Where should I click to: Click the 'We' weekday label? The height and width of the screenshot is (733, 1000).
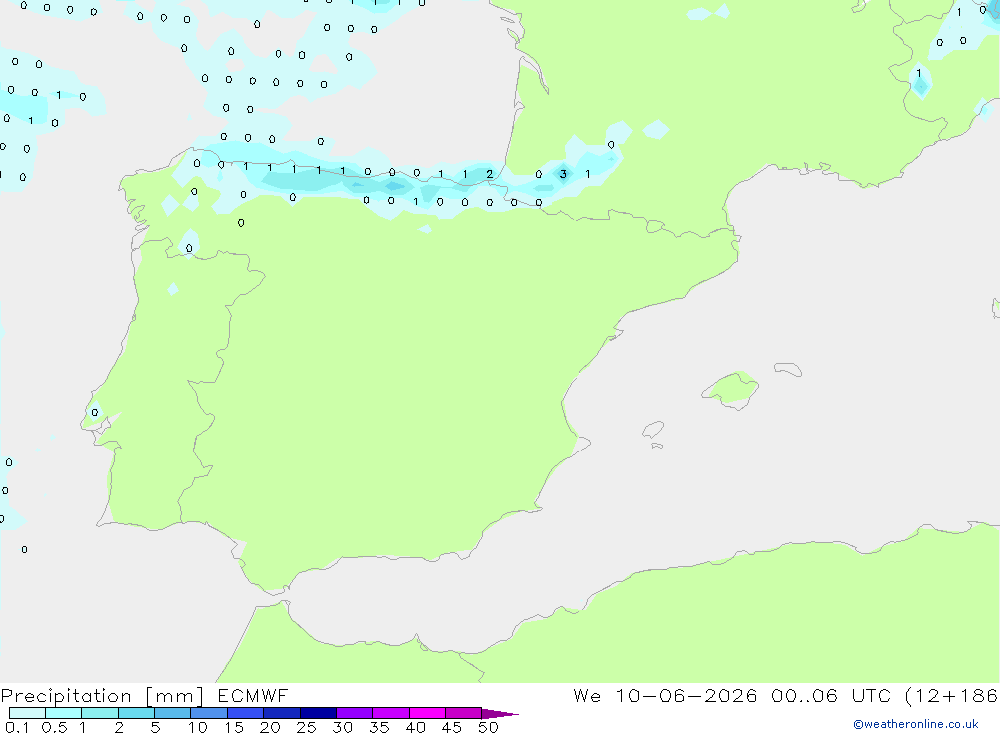pos(587,695)
